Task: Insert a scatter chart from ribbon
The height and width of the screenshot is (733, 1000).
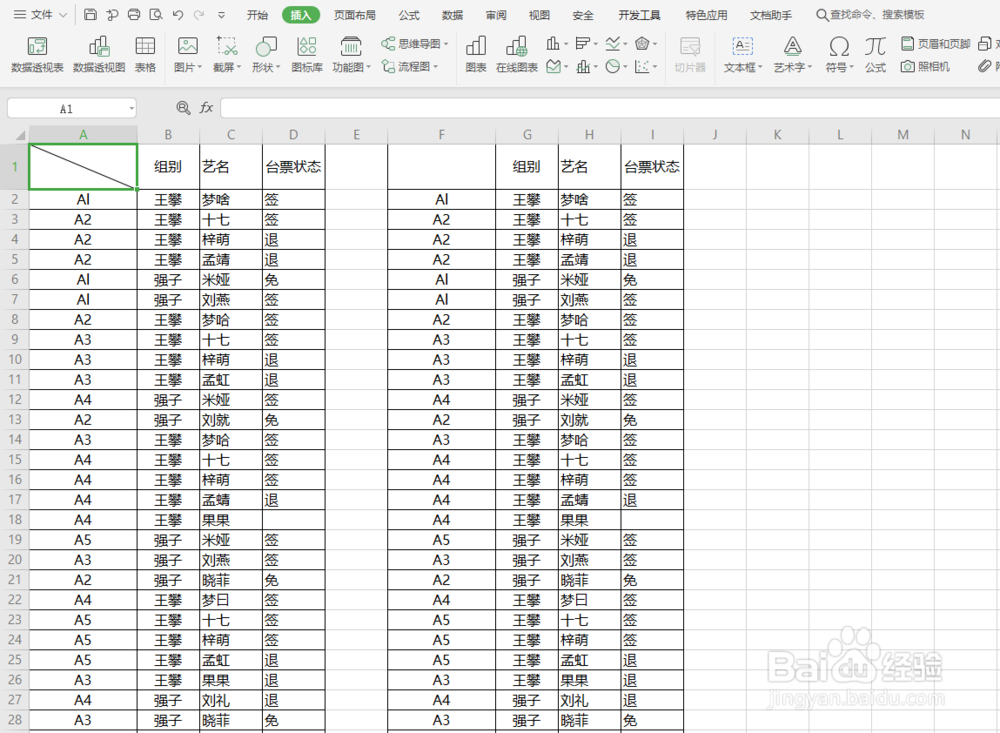Action: click(645, 66)
